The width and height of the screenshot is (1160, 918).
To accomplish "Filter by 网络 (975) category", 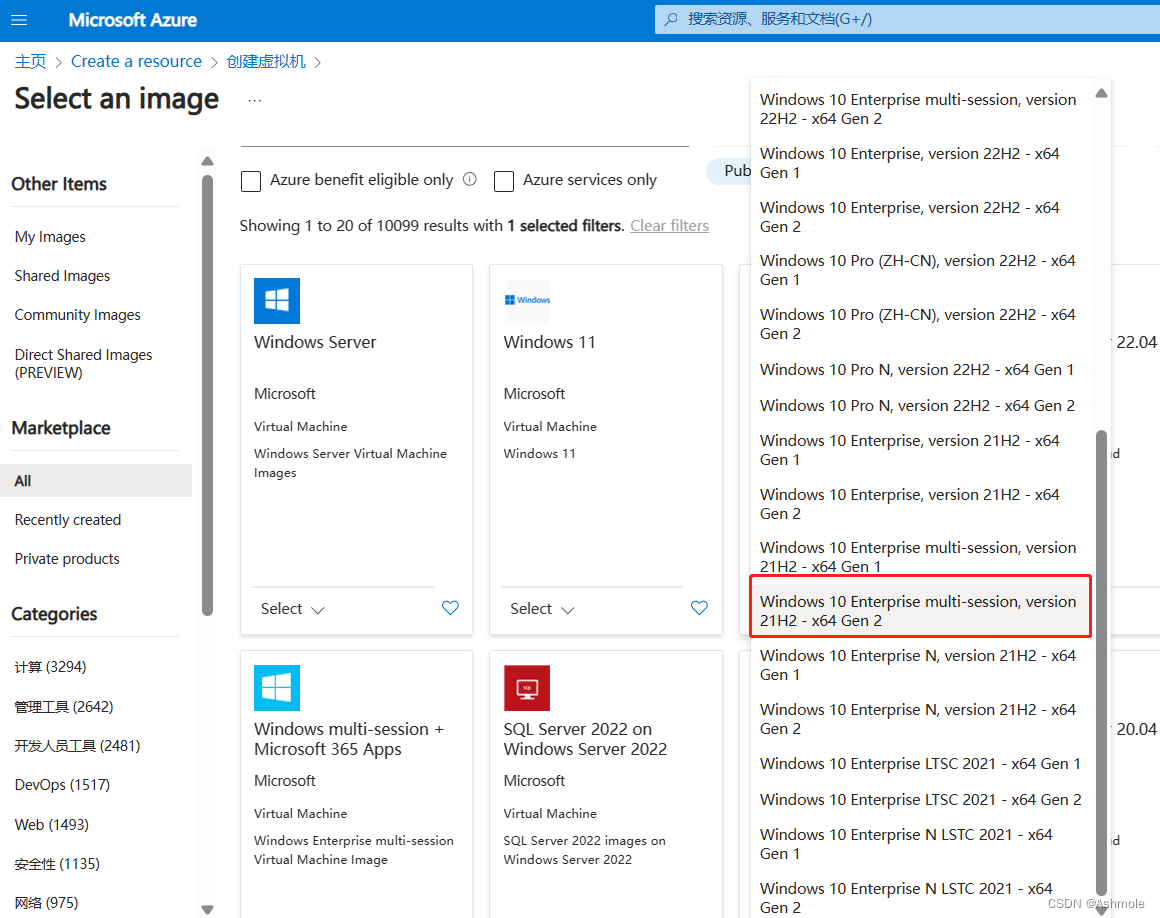I will pos(46,902).
